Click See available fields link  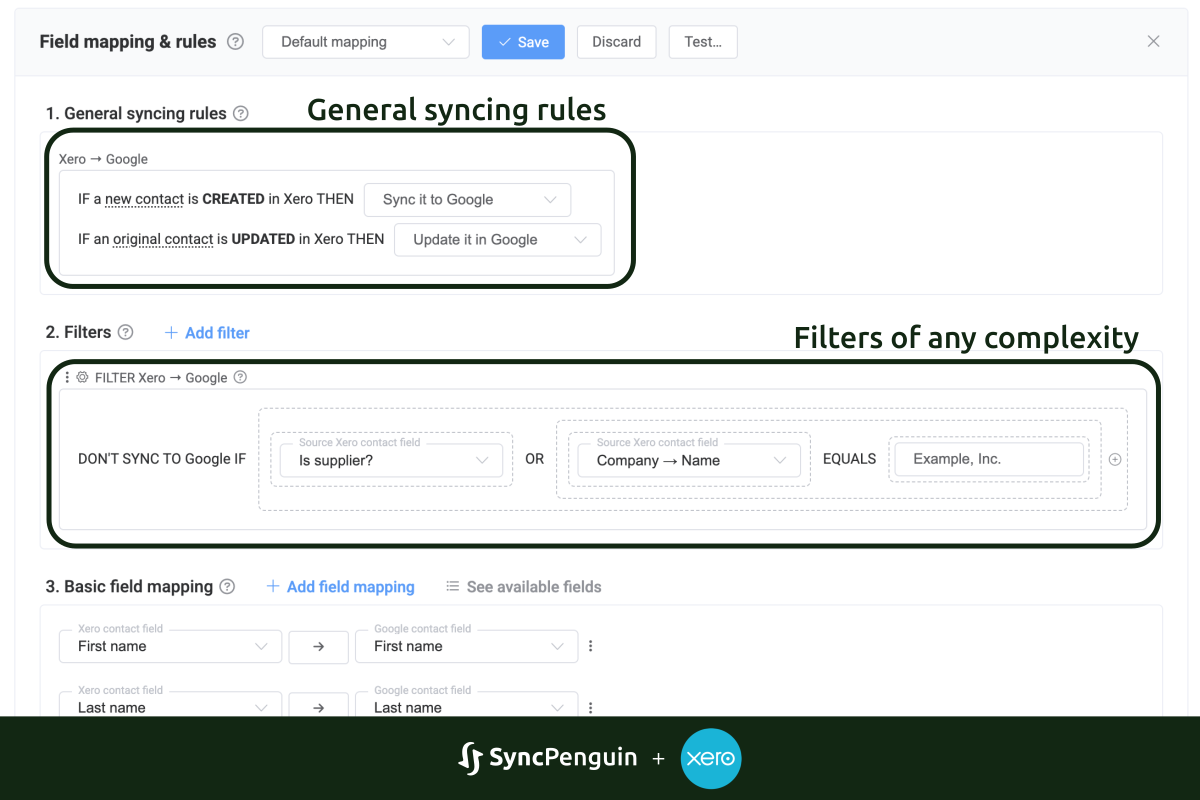point(524,587)
